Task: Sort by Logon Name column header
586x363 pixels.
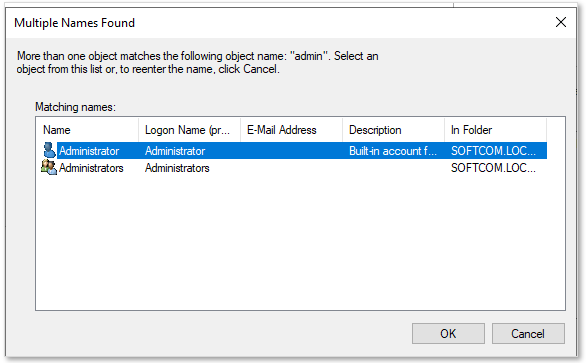Action: 189,130
